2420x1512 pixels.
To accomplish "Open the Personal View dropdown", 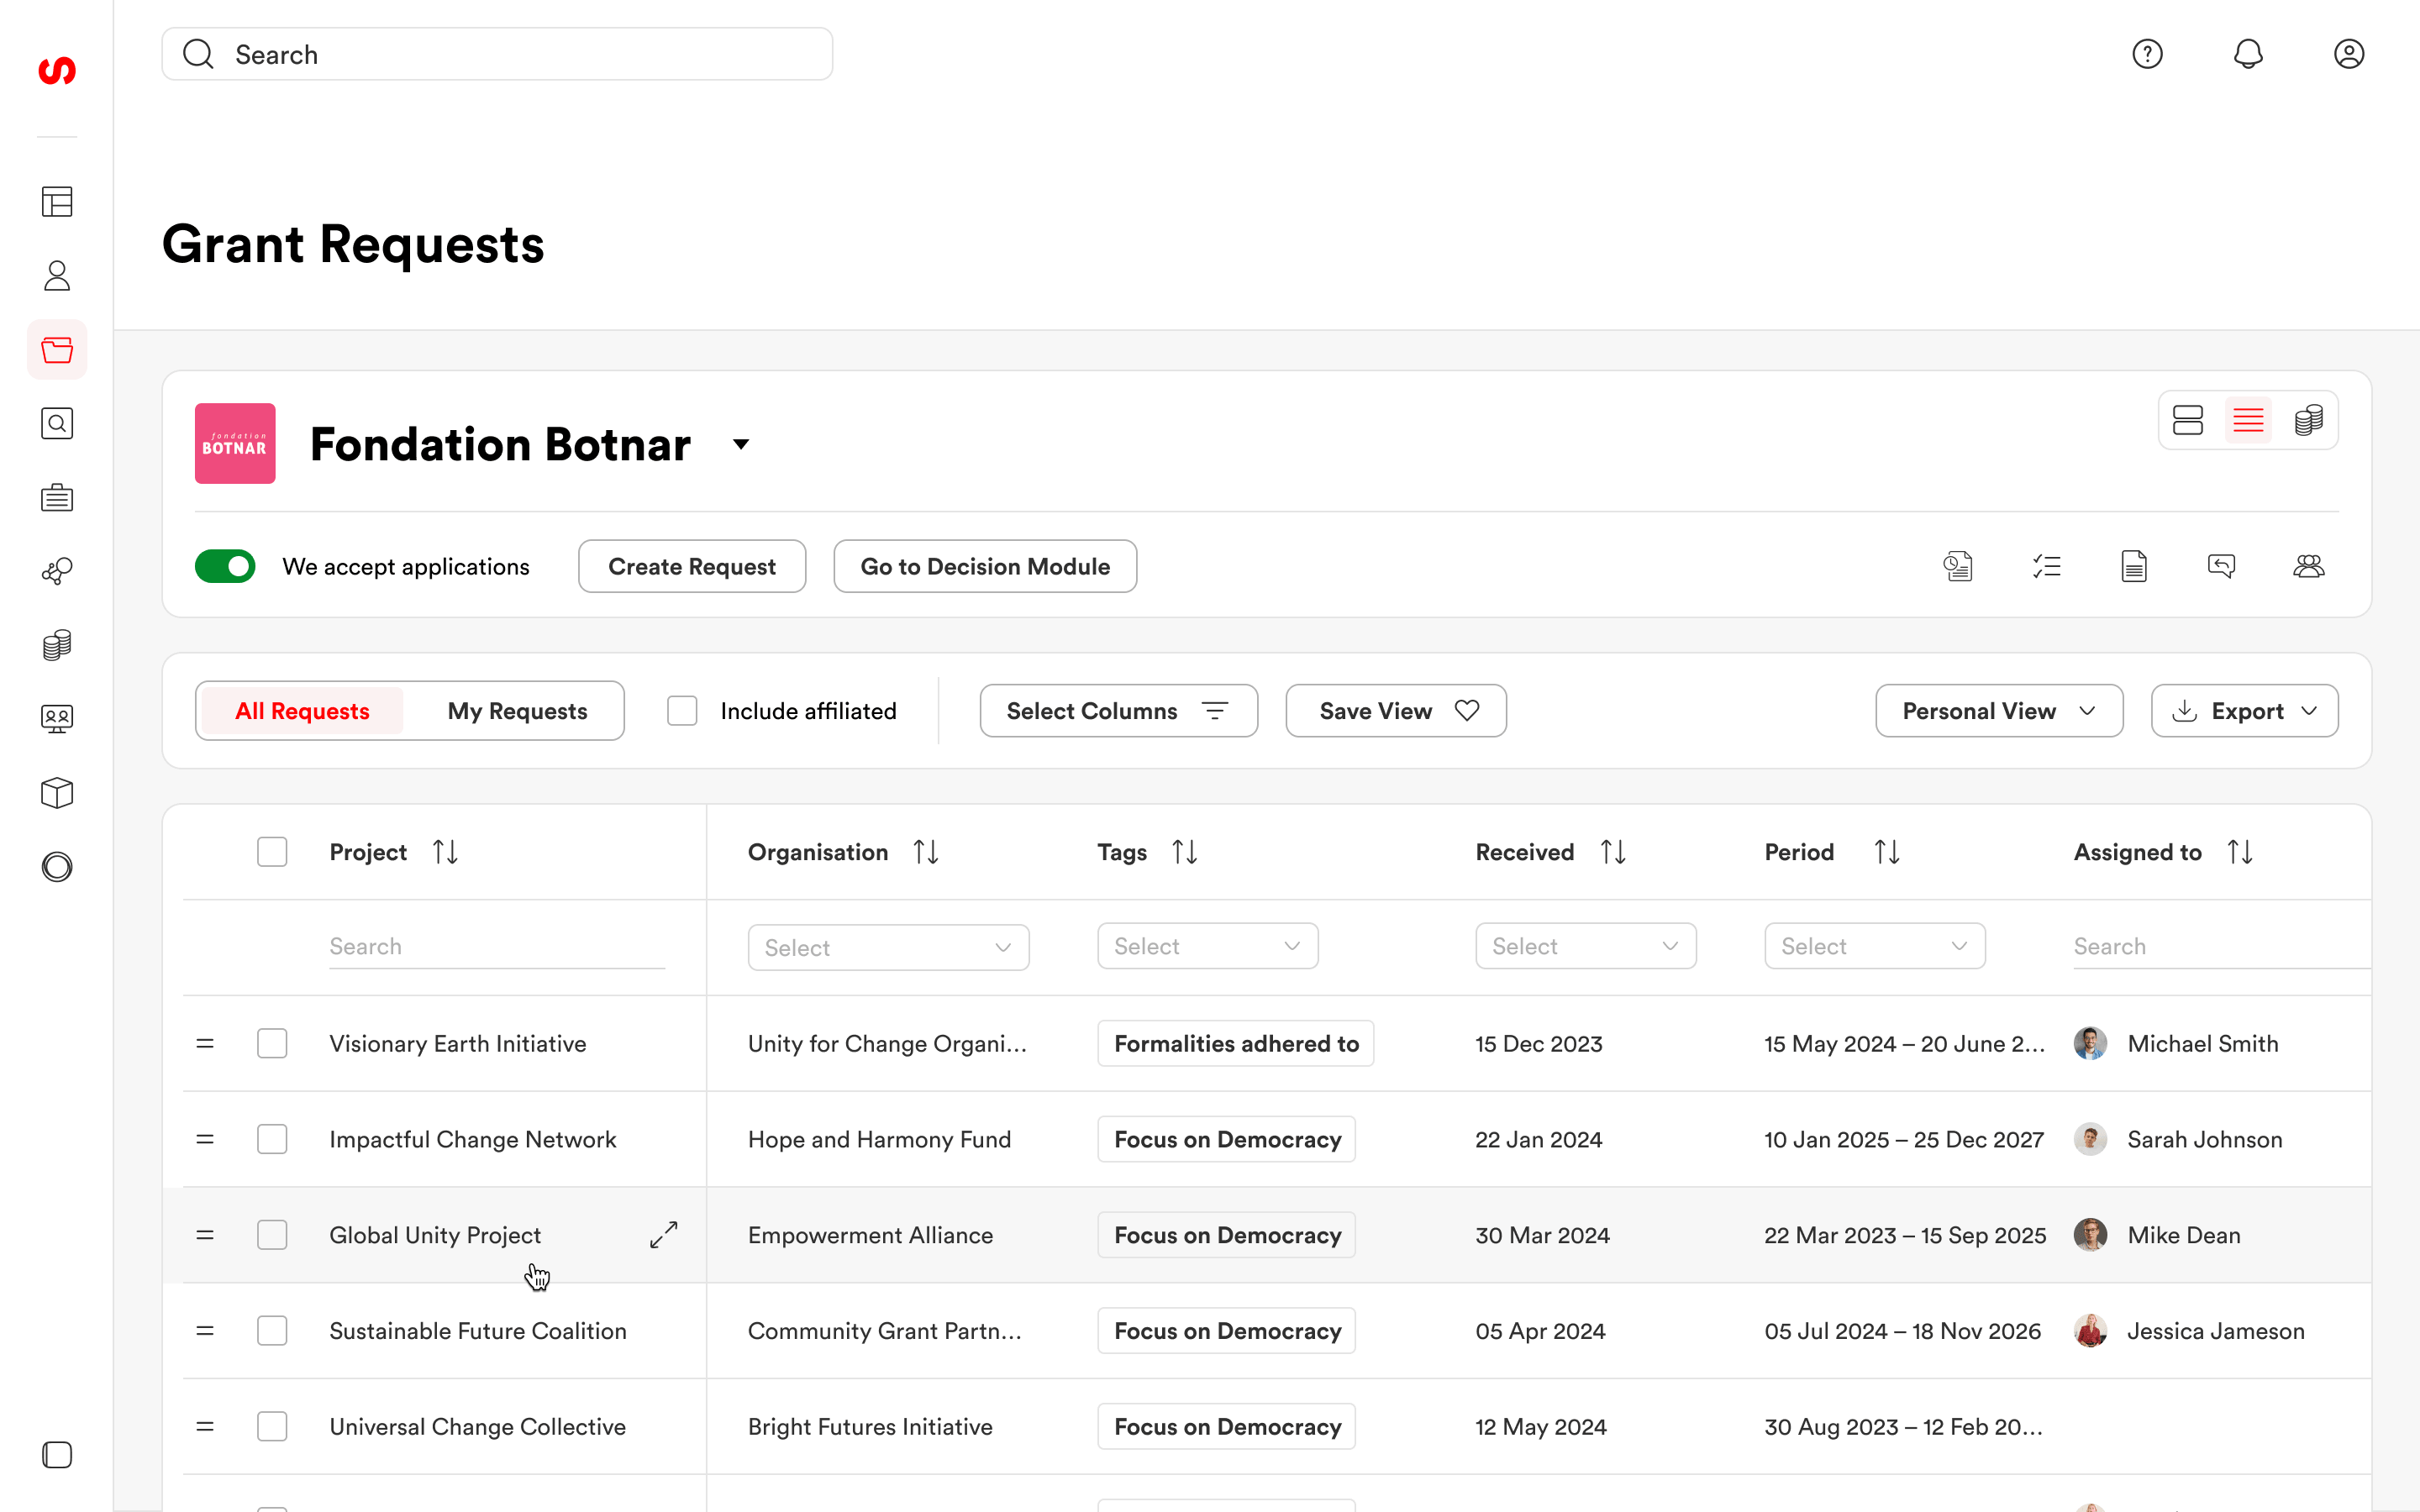I will (x=1999, y=711).
